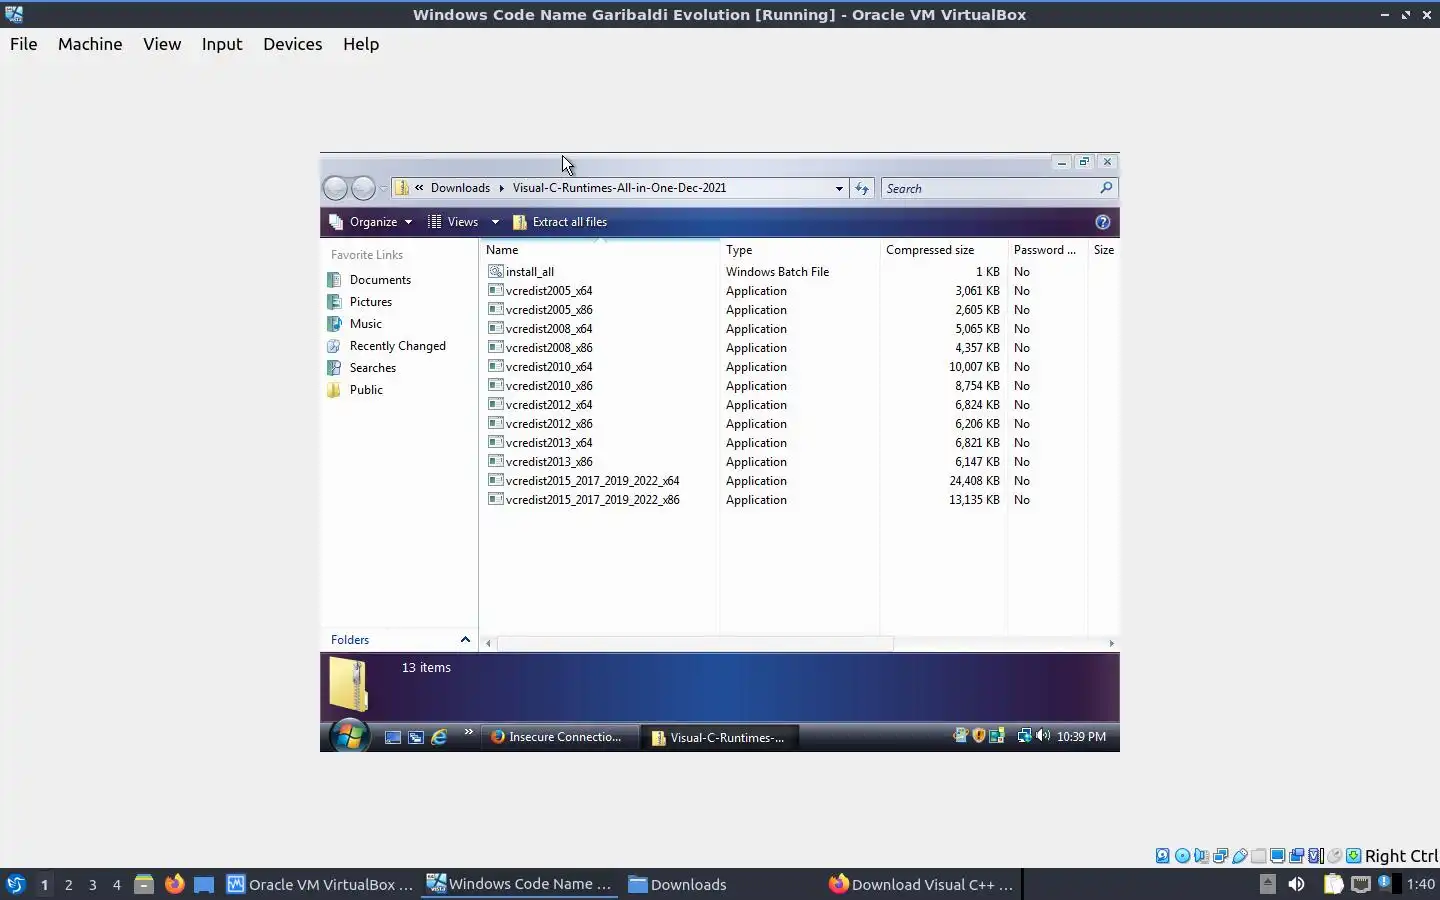Image resolution: width=1440 pixels, height=900 pixels.
Task: Click VirtualBox audio indicator icon
Action: click(1201, 856)
